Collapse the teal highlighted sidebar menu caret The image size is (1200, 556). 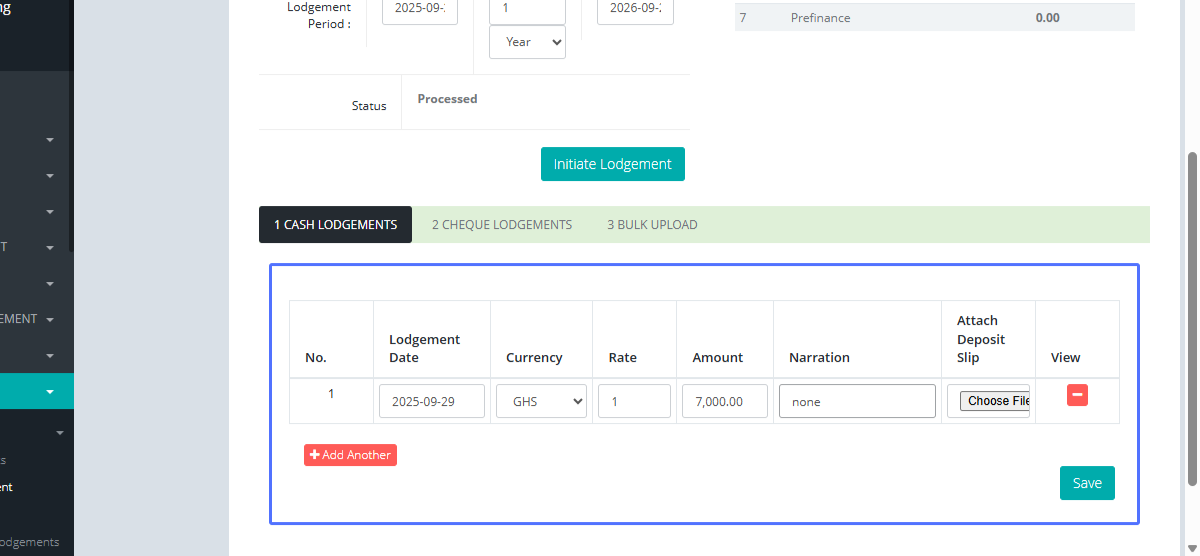click(x=50, y=392)
